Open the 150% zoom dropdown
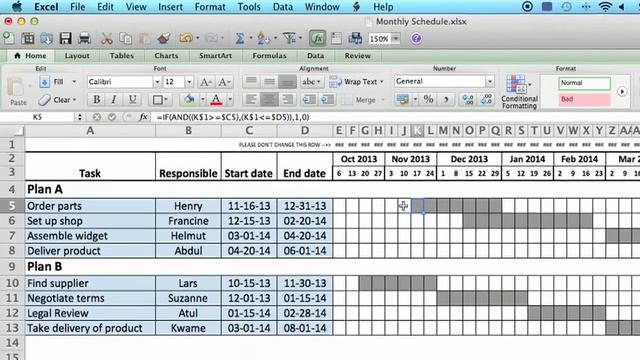 396,39
